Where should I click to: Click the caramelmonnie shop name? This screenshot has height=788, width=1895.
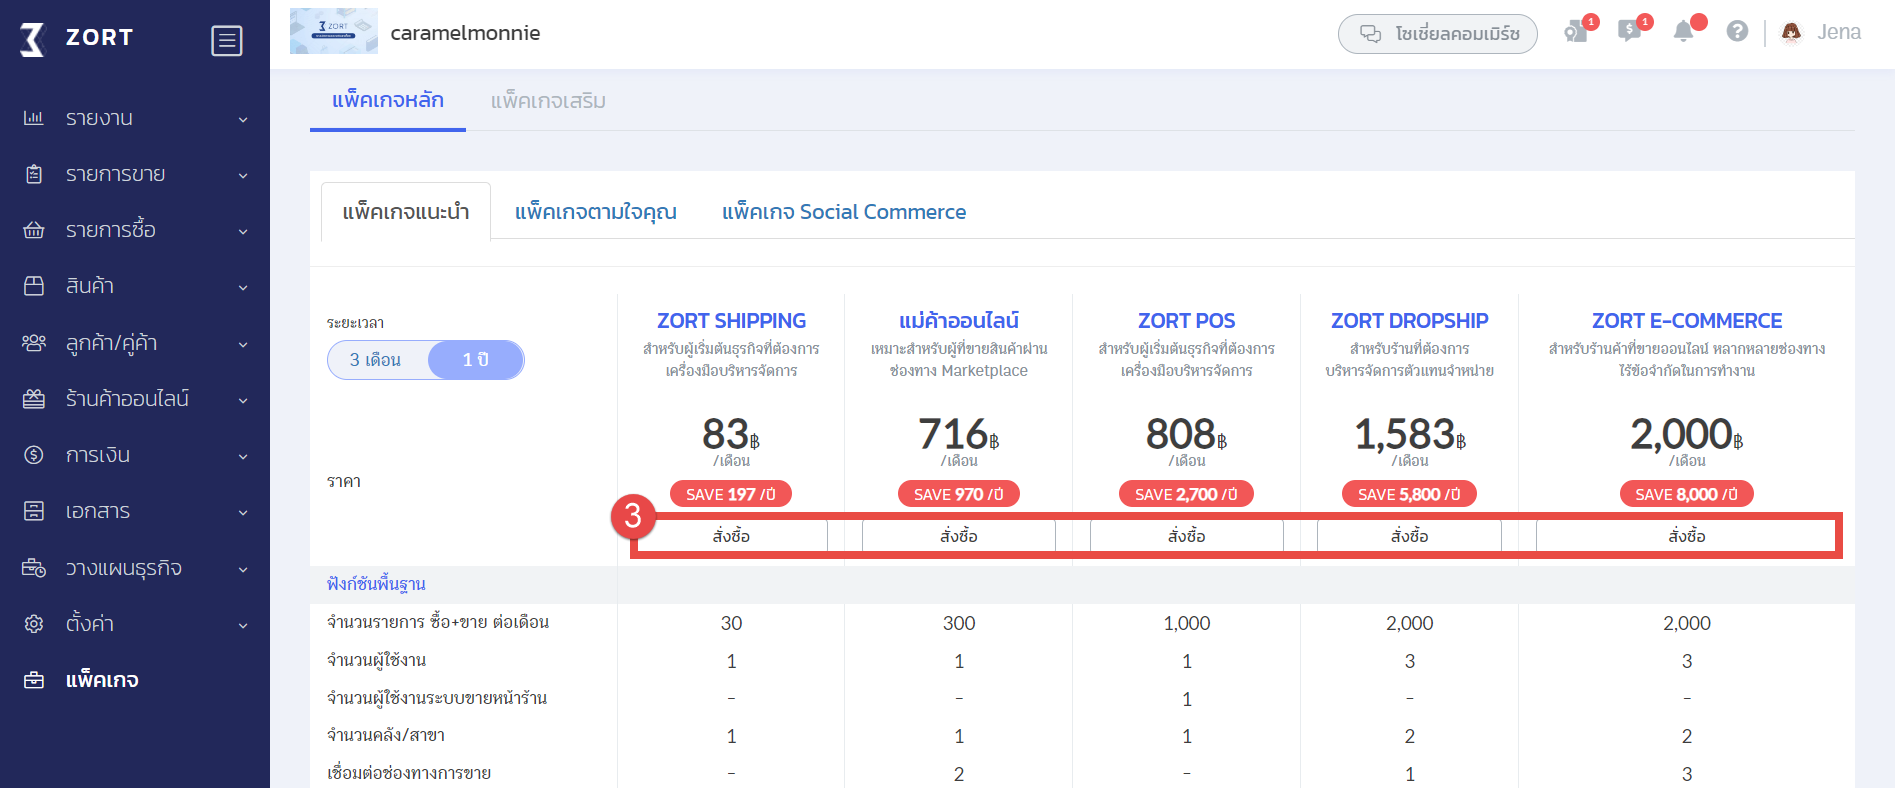[465, 33]
